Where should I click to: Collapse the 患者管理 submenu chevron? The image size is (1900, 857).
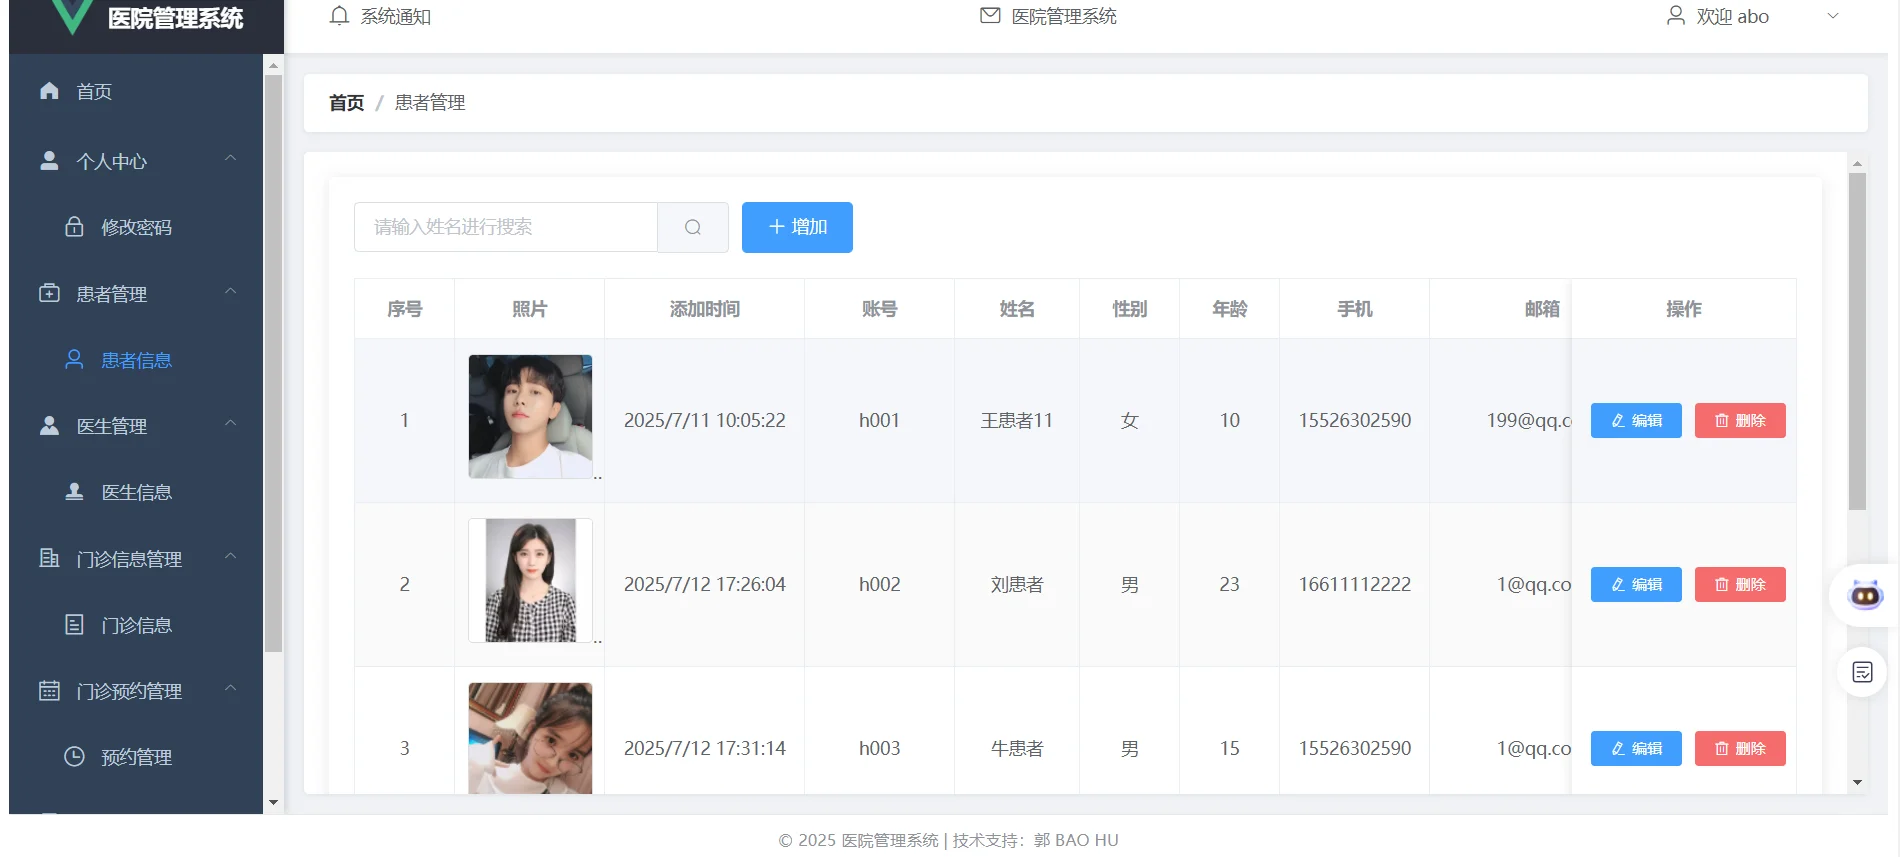tap(231, 292)
